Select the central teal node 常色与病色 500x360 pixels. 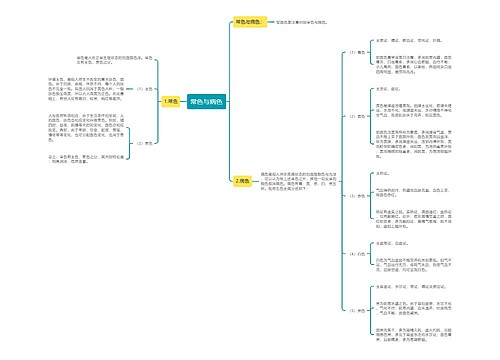(206, 102)
